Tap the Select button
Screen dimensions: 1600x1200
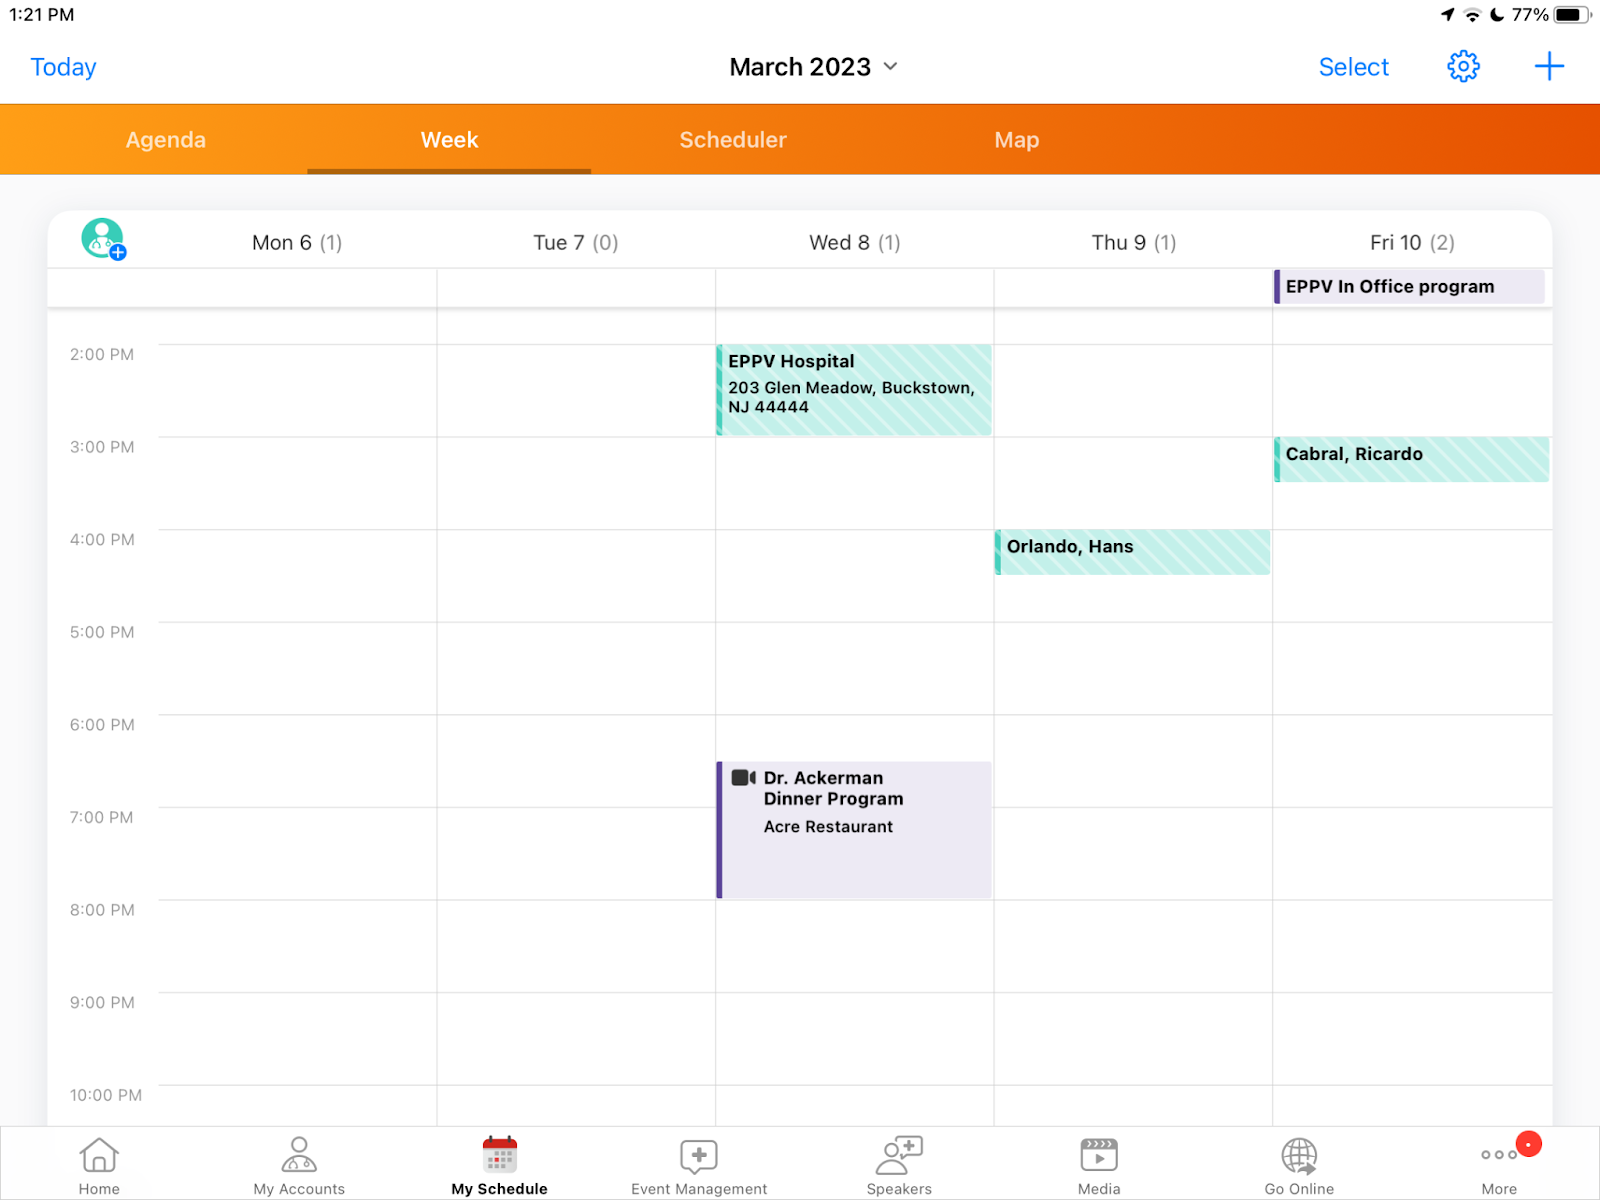[x=1353, y=67]
